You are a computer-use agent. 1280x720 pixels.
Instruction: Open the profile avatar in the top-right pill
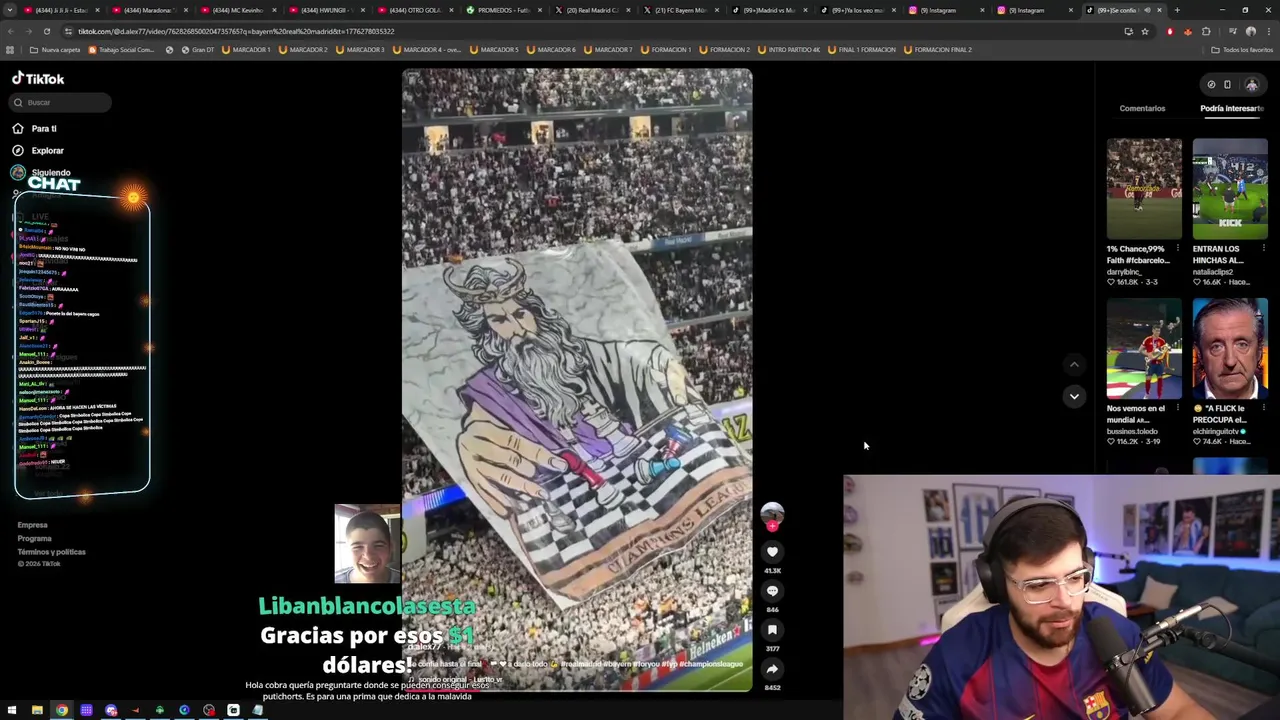click(1251, 85)
